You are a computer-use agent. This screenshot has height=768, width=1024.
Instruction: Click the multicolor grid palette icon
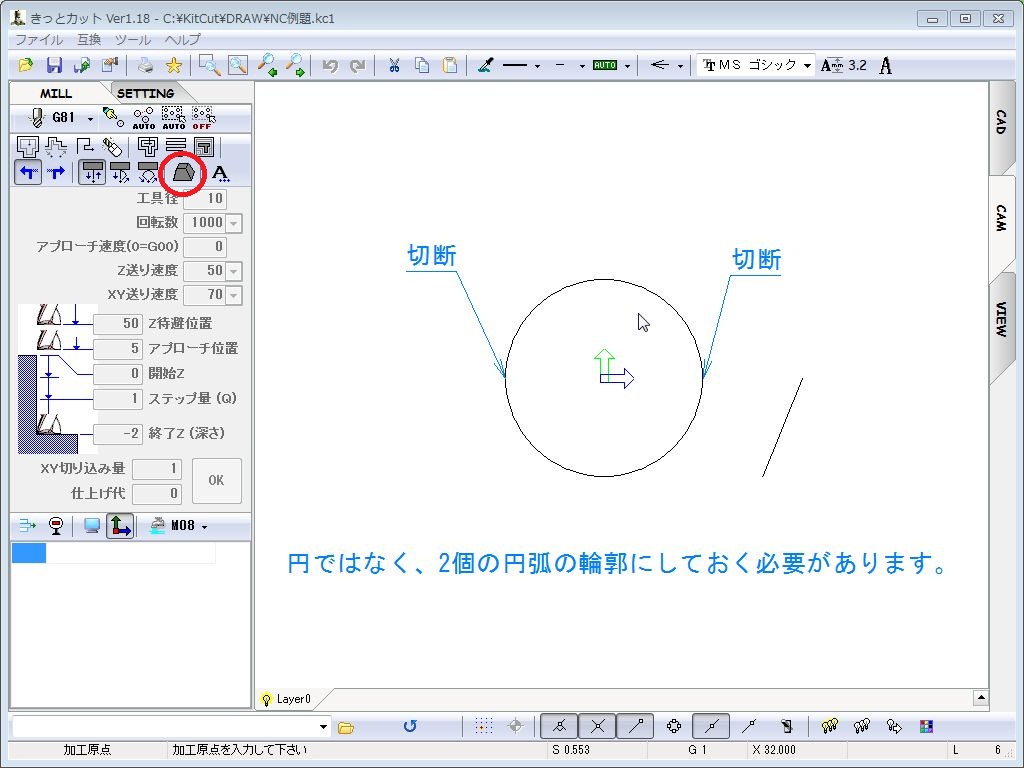926,726
